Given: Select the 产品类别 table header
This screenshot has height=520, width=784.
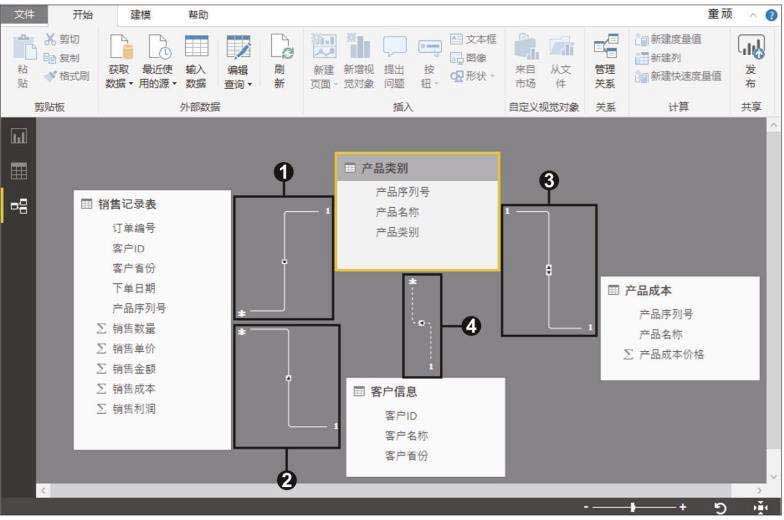Looking at the screenshot, I should [x=418, y=168].
